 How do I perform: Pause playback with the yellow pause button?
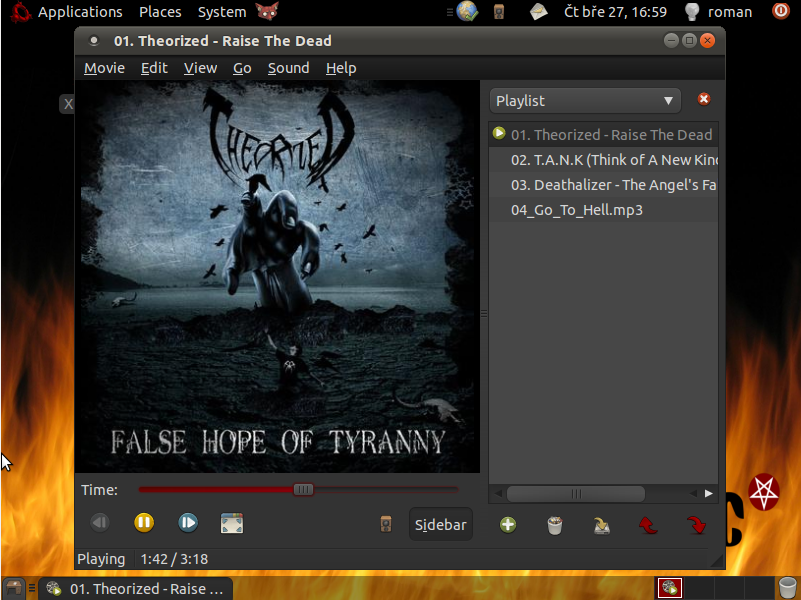pos(144,523)
